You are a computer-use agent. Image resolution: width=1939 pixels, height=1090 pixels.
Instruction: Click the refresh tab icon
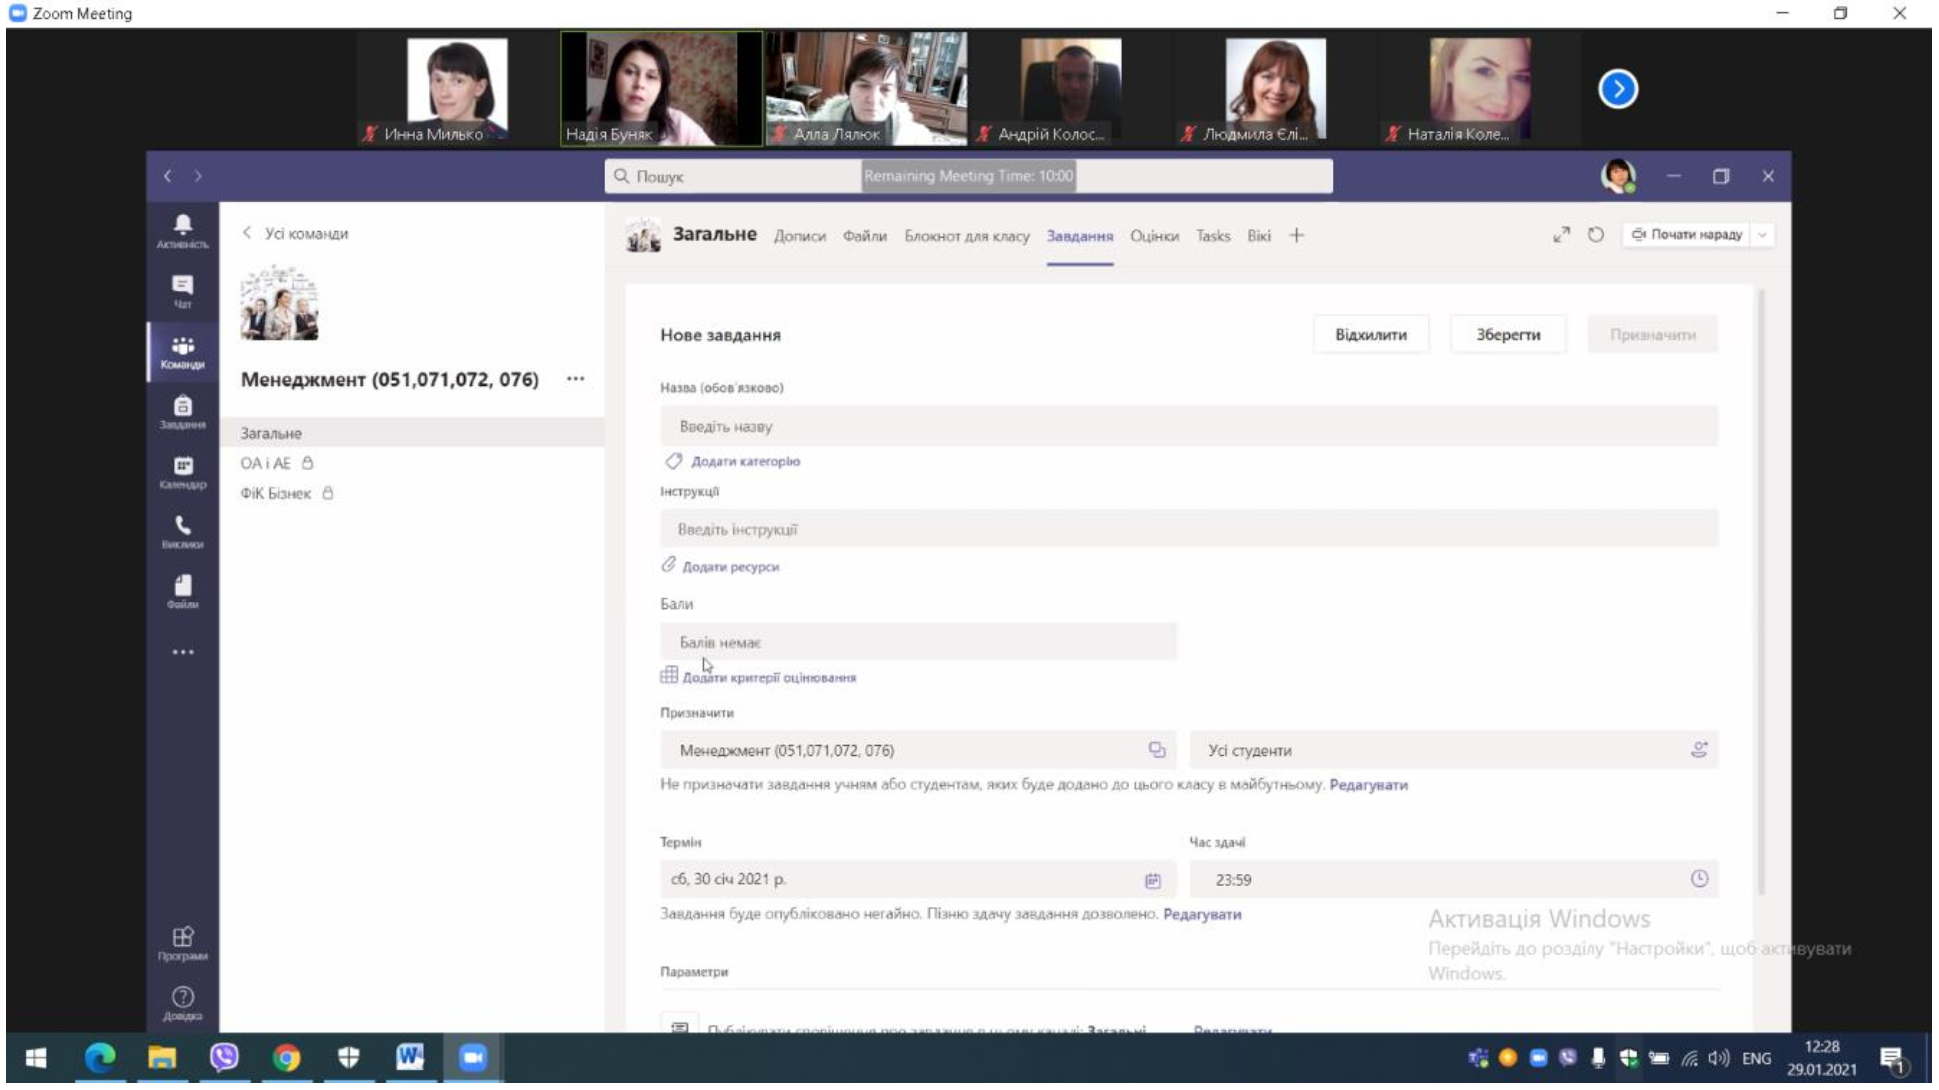(x=1596, y=235)
